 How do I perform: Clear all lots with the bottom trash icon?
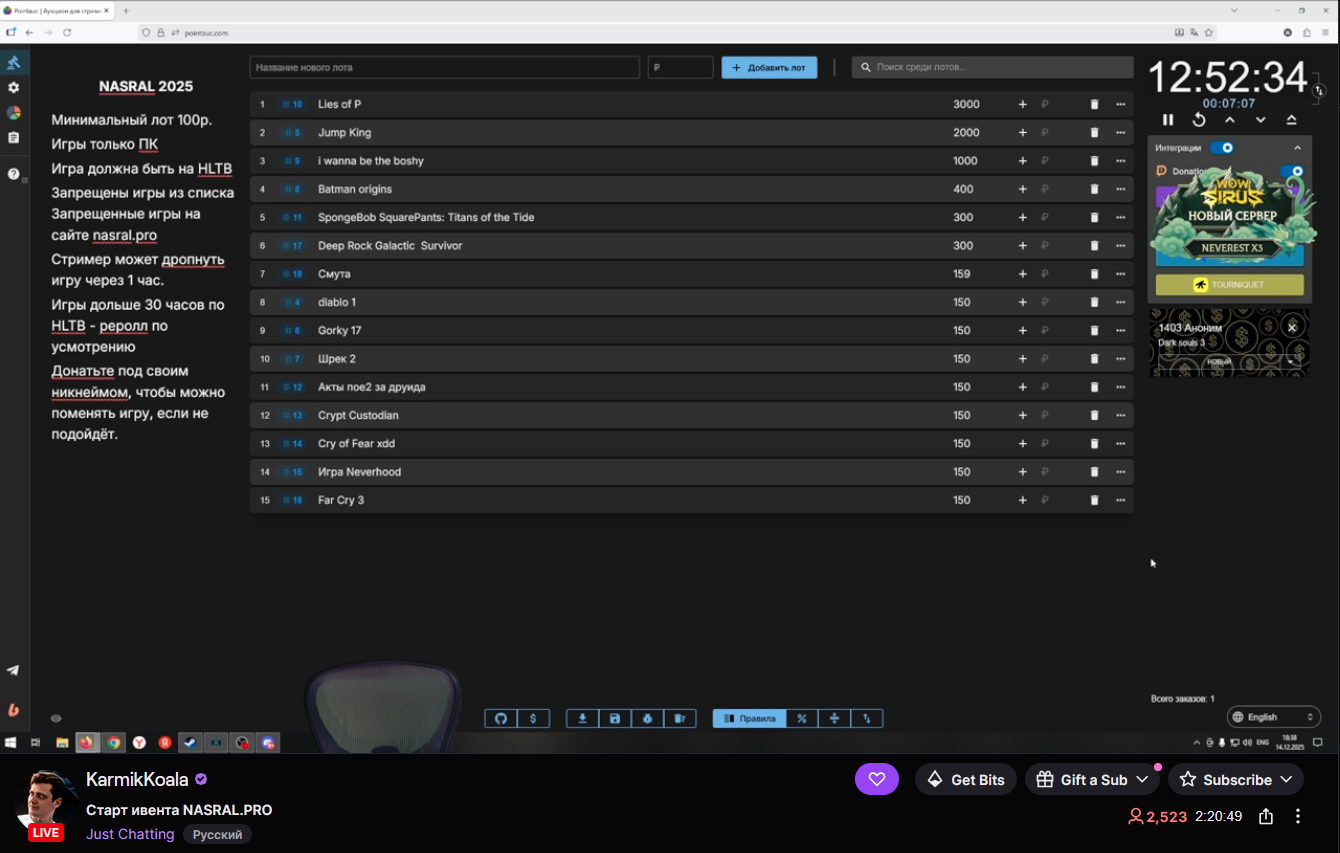pos(680,718)
